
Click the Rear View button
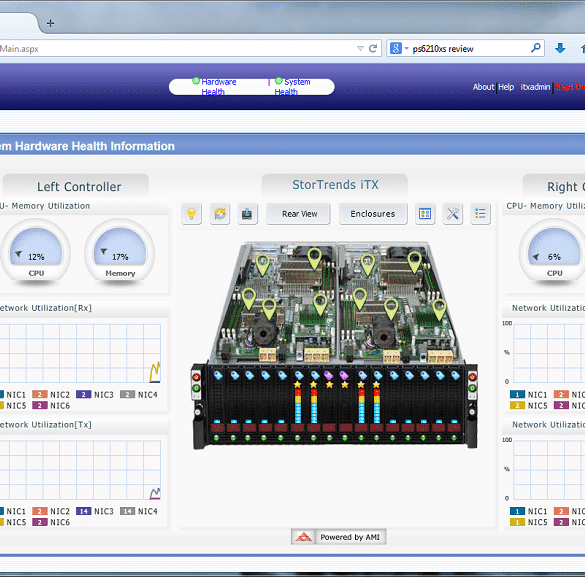(x=298, y=214)
